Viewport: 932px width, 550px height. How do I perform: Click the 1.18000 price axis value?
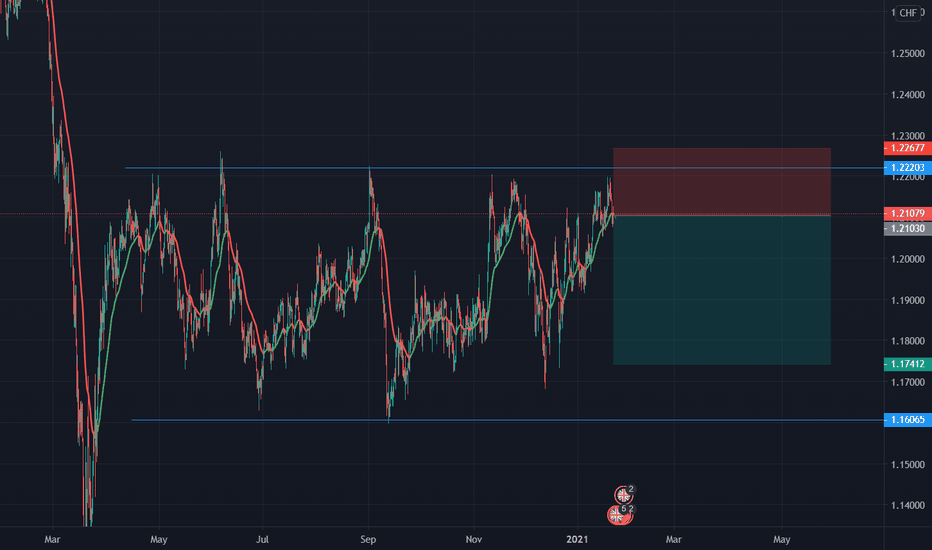click(908, 341)
